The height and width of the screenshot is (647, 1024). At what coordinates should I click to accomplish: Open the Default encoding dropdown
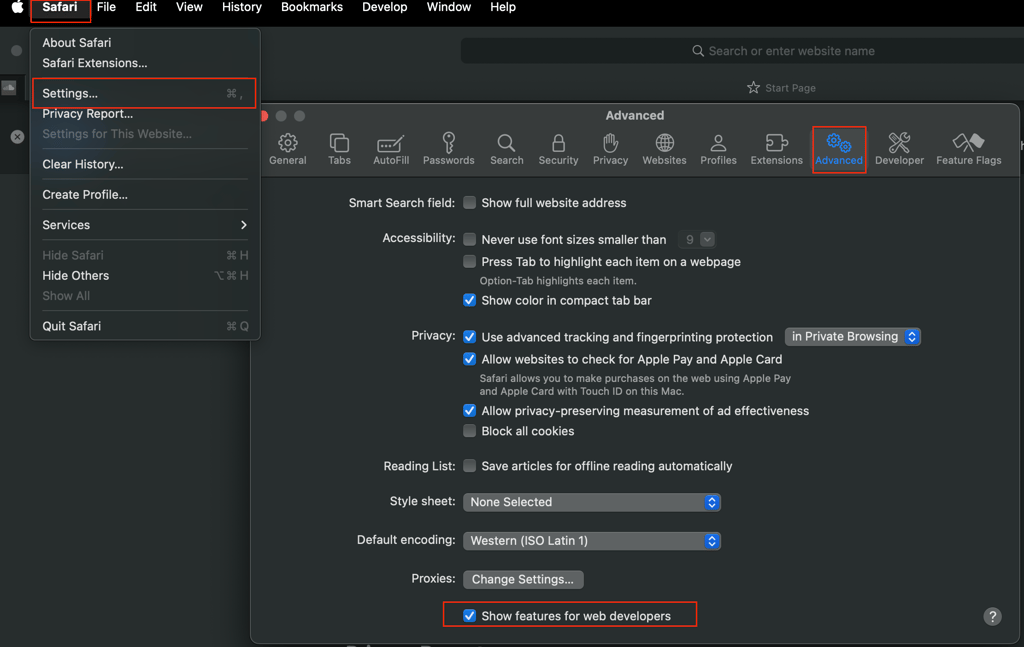[592, 541]
